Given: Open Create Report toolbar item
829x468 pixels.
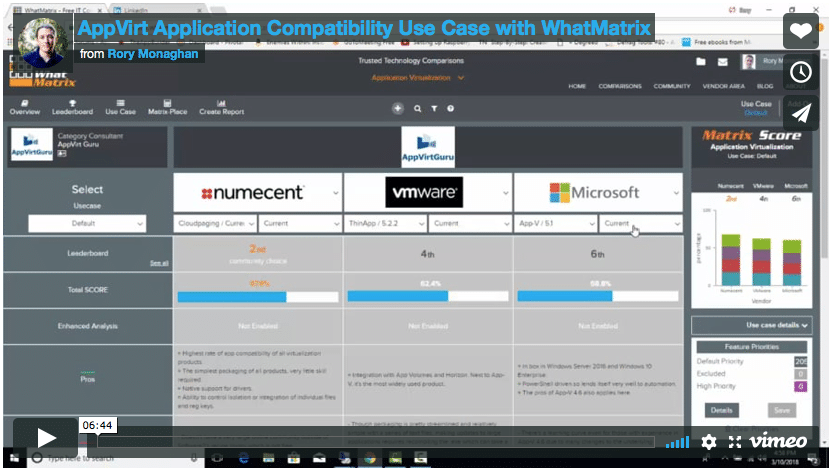Looking at the screenshot, I should click(x=222, y=107).
